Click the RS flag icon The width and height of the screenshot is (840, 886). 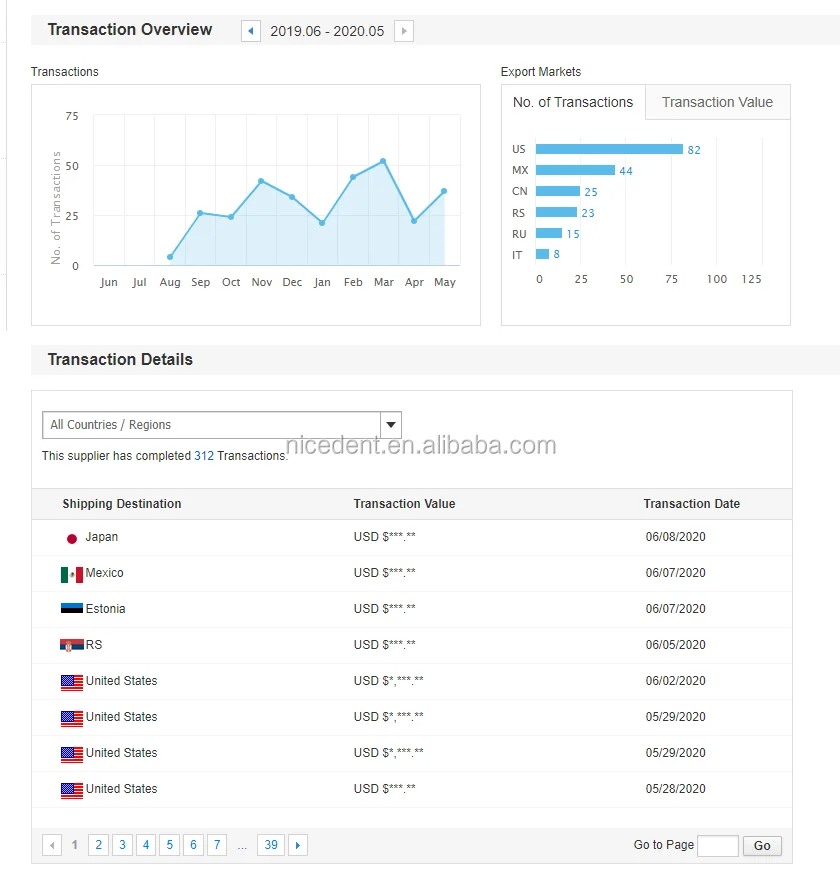pos(71,645)
